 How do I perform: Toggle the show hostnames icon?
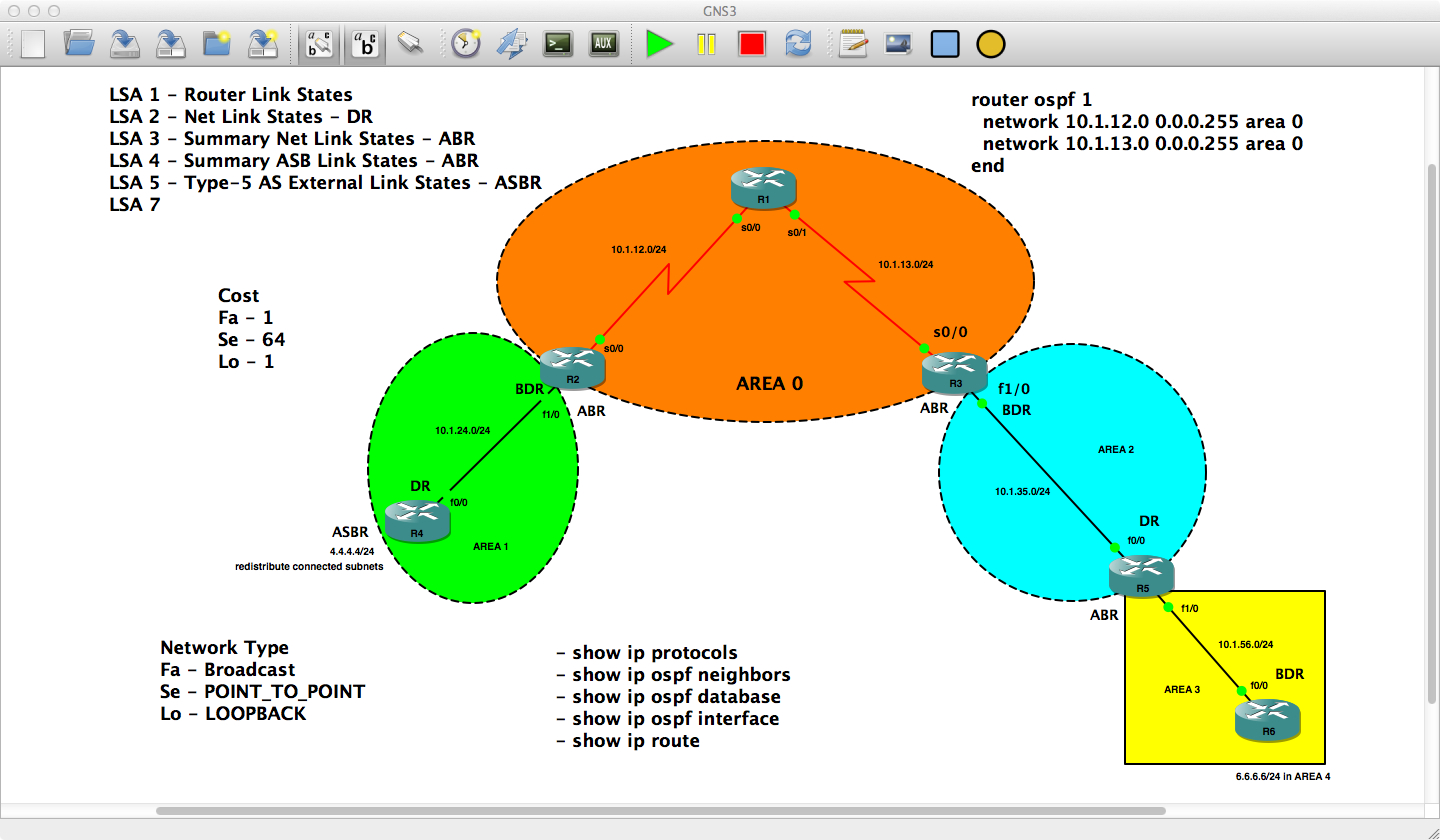coord(364,43)
